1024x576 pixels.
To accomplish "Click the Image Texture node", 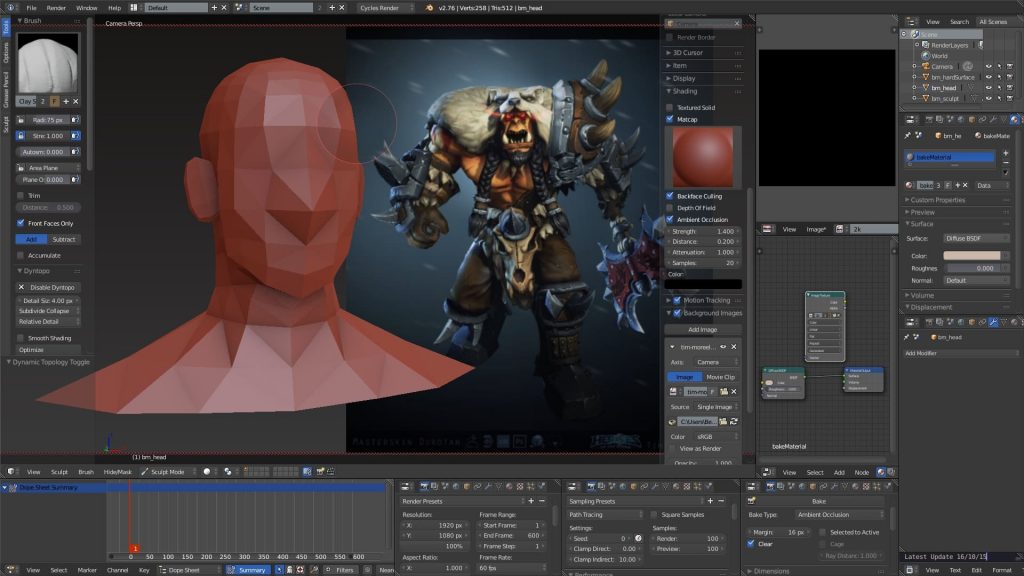I will click(825, 327).
